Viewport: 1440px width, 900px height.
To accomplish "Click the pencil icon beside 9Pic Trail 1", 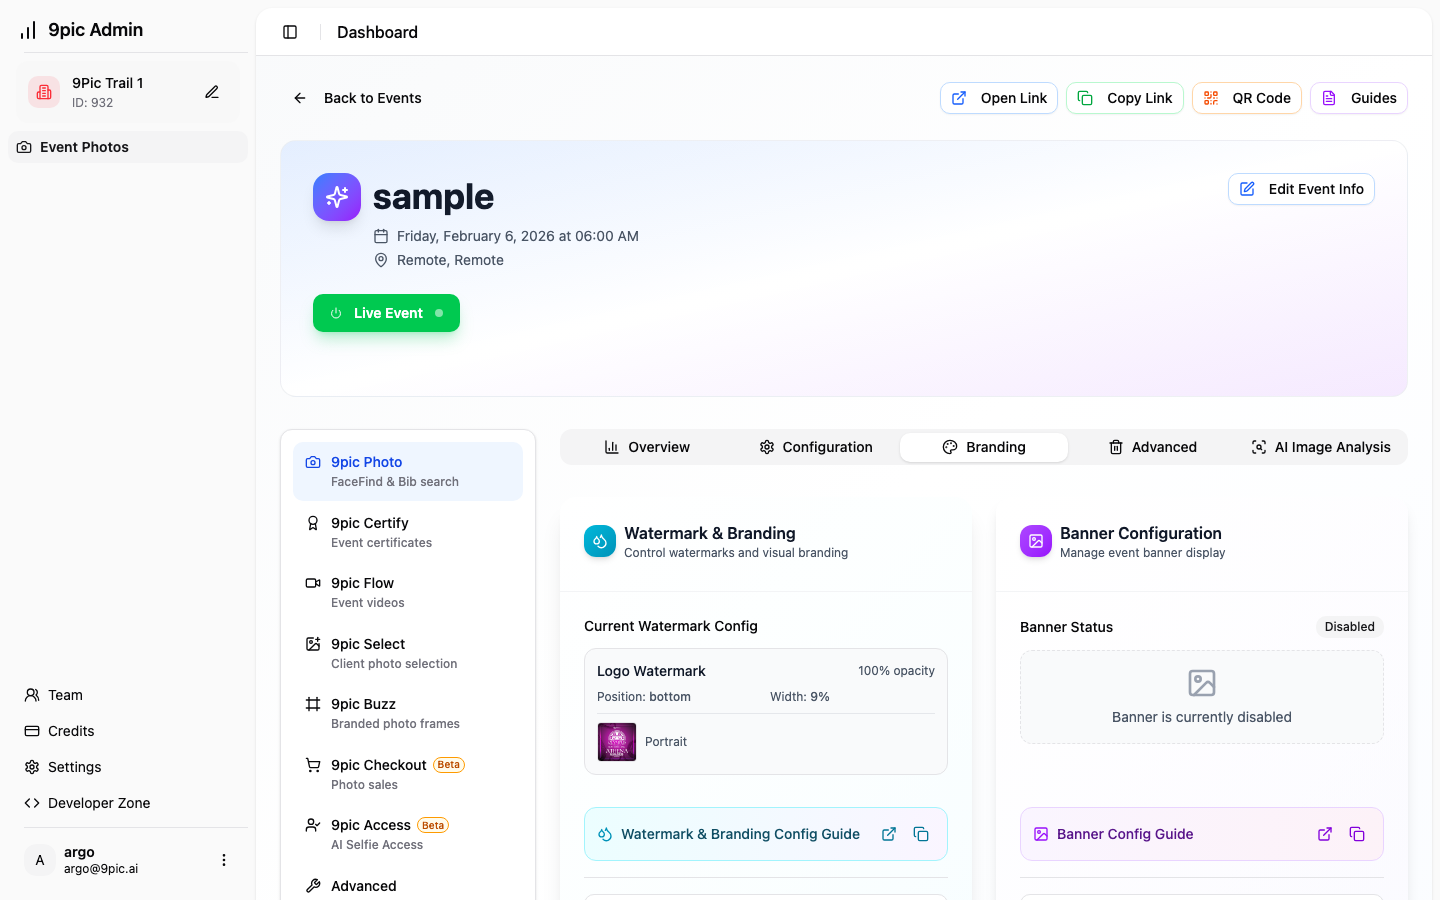I will coord(212,92).
